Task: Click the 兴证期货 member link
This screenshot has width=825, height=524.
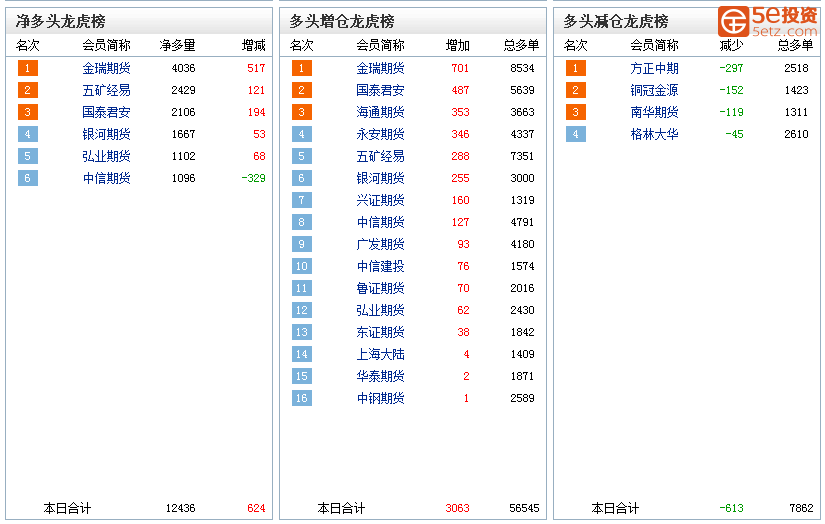Action: (380, 200)
